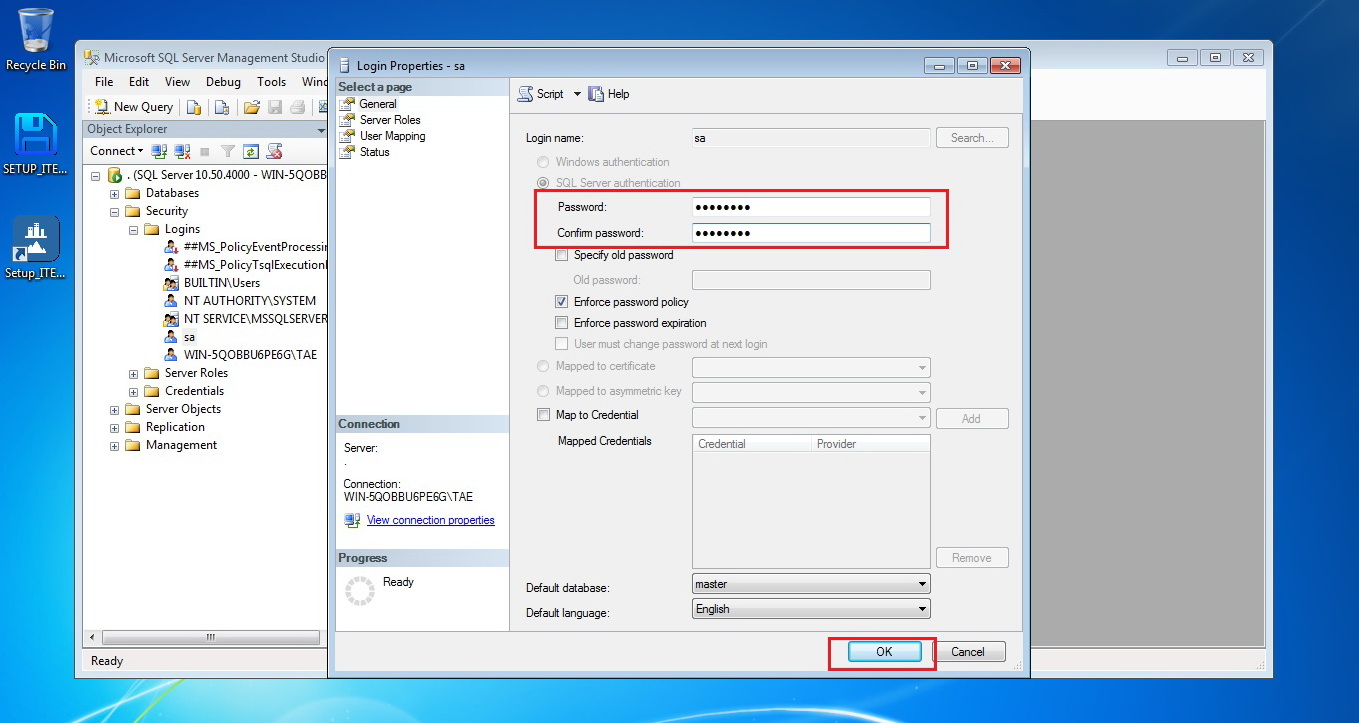Screen dimensions: 1359x723
Task: Select SQL Server authentication radio button
Action: pos(543,183)
